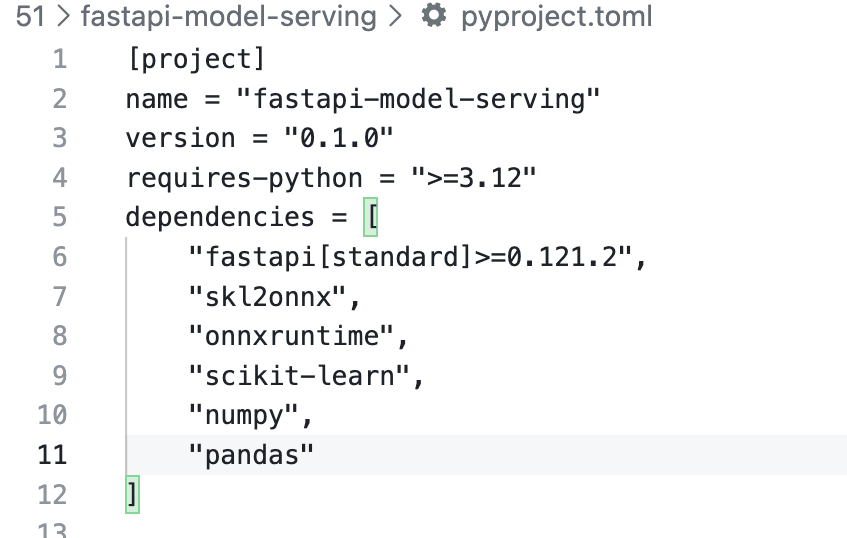Click the highlighted closing bracket on line 12
The width and height of the screenshot is (847, 538).
(x=132, y=494)
